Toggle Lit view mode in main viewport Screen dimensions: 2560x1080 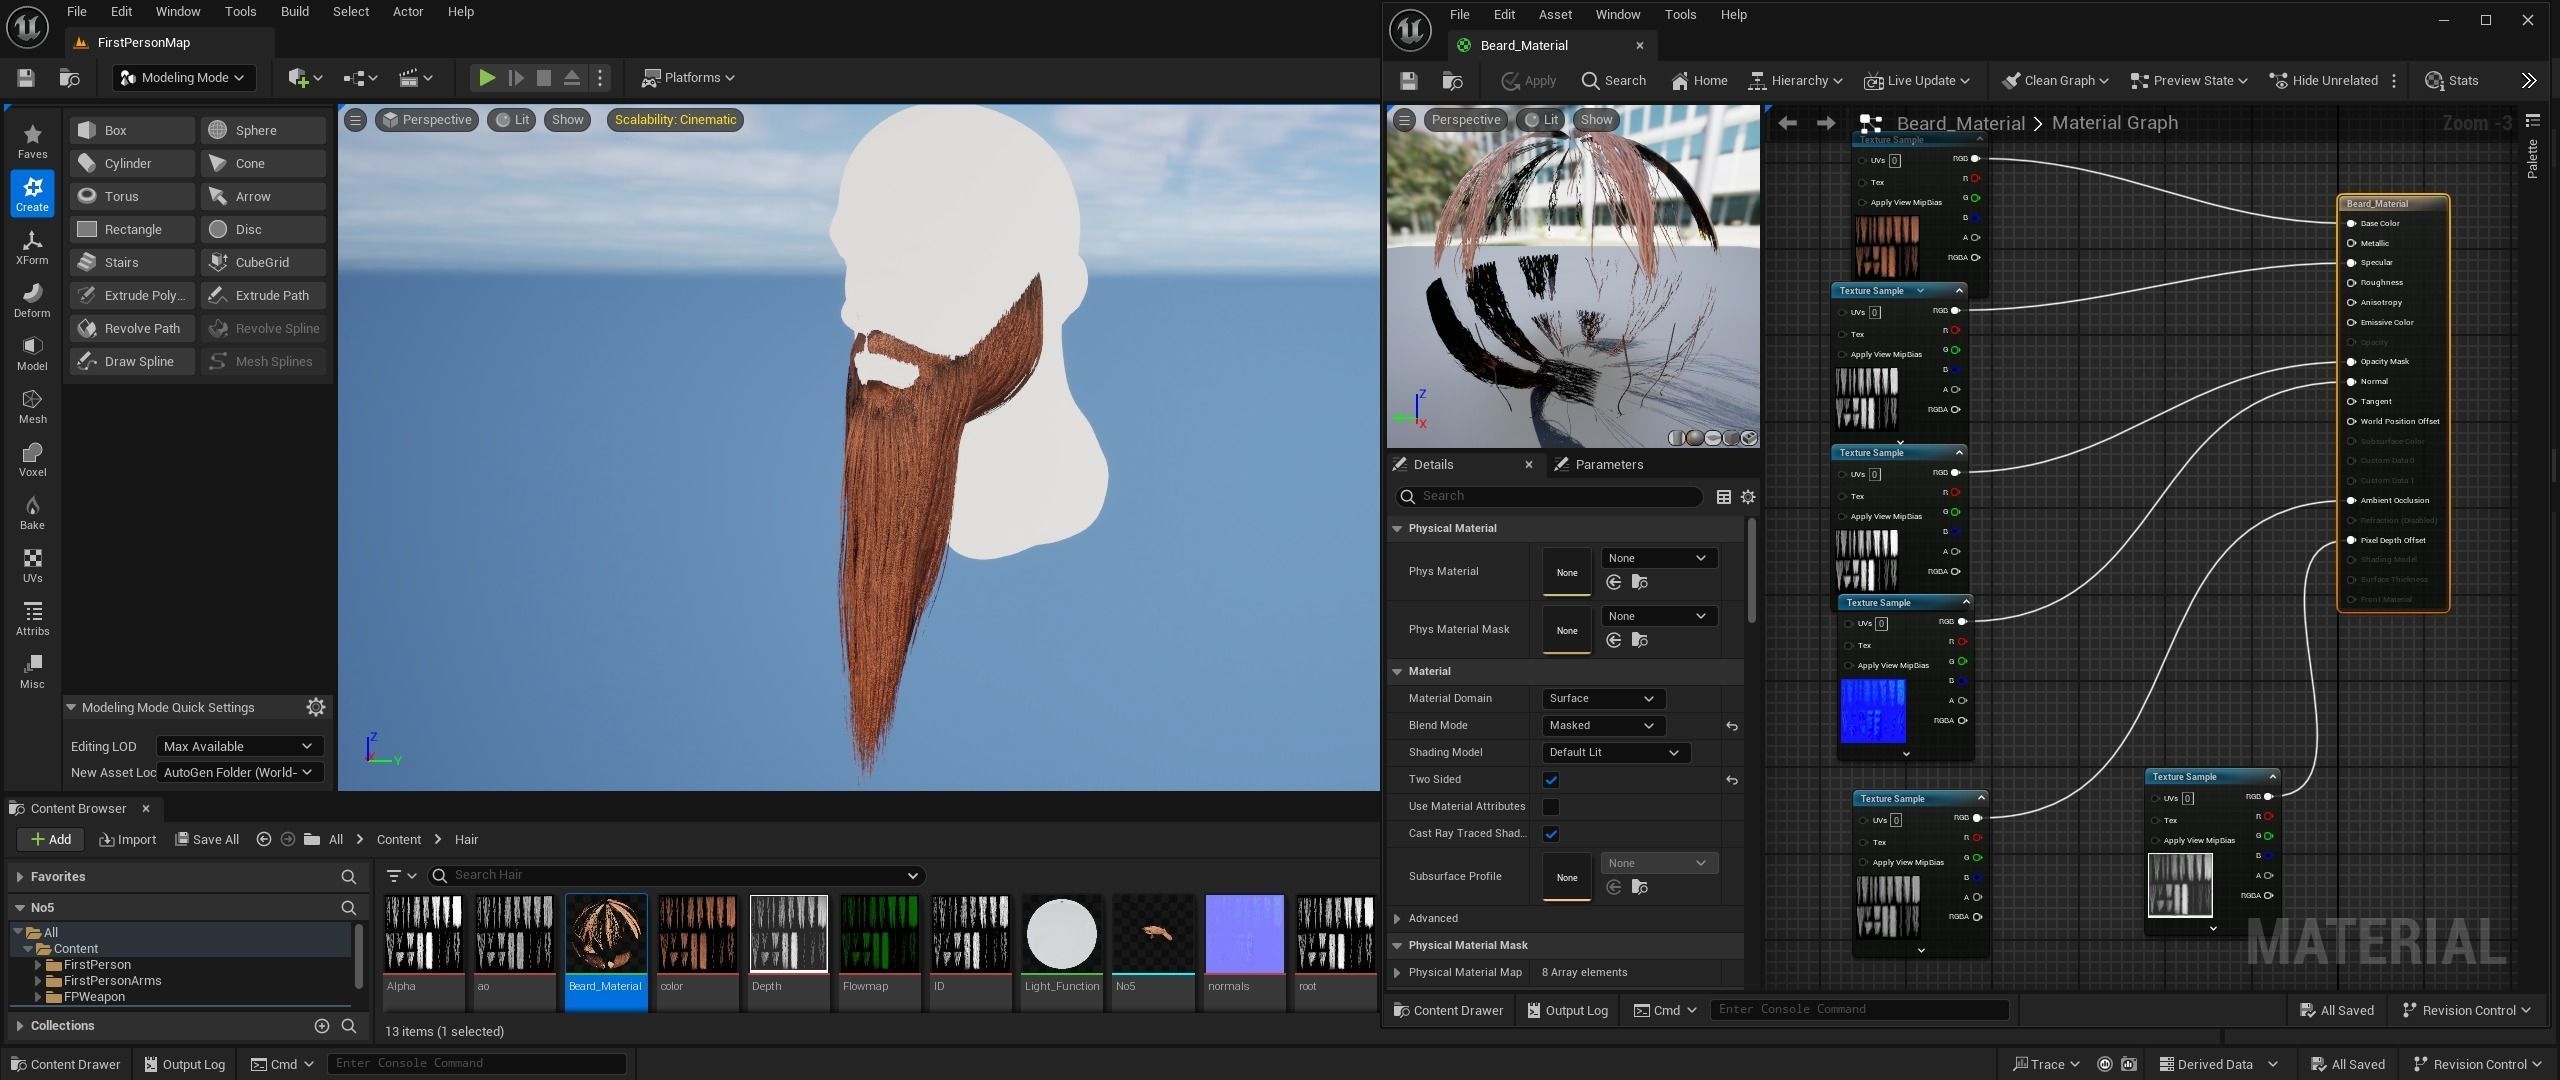pos(512,120)
